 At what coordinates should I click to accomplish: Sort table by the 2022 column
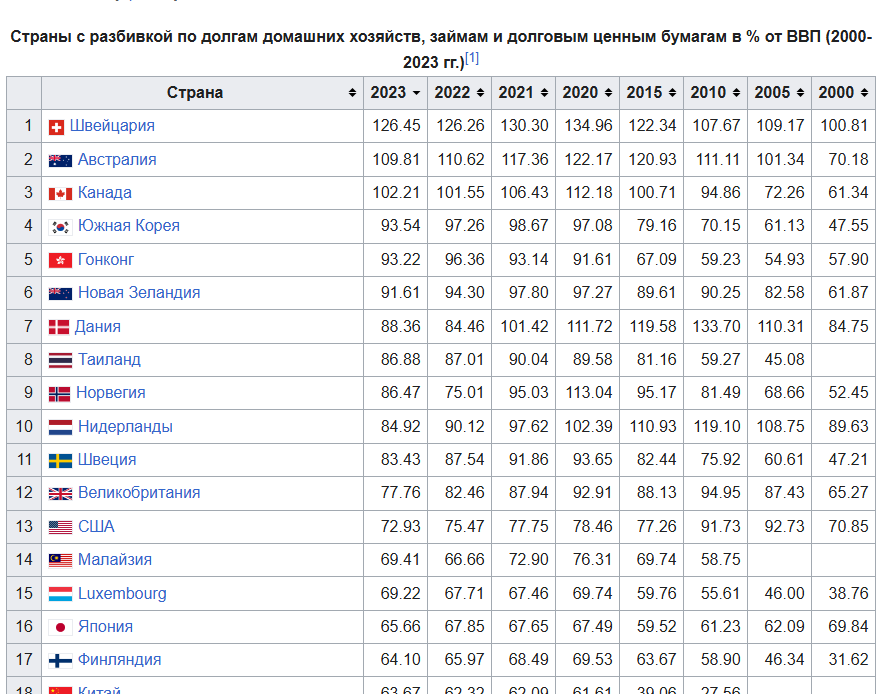point(459,93)
